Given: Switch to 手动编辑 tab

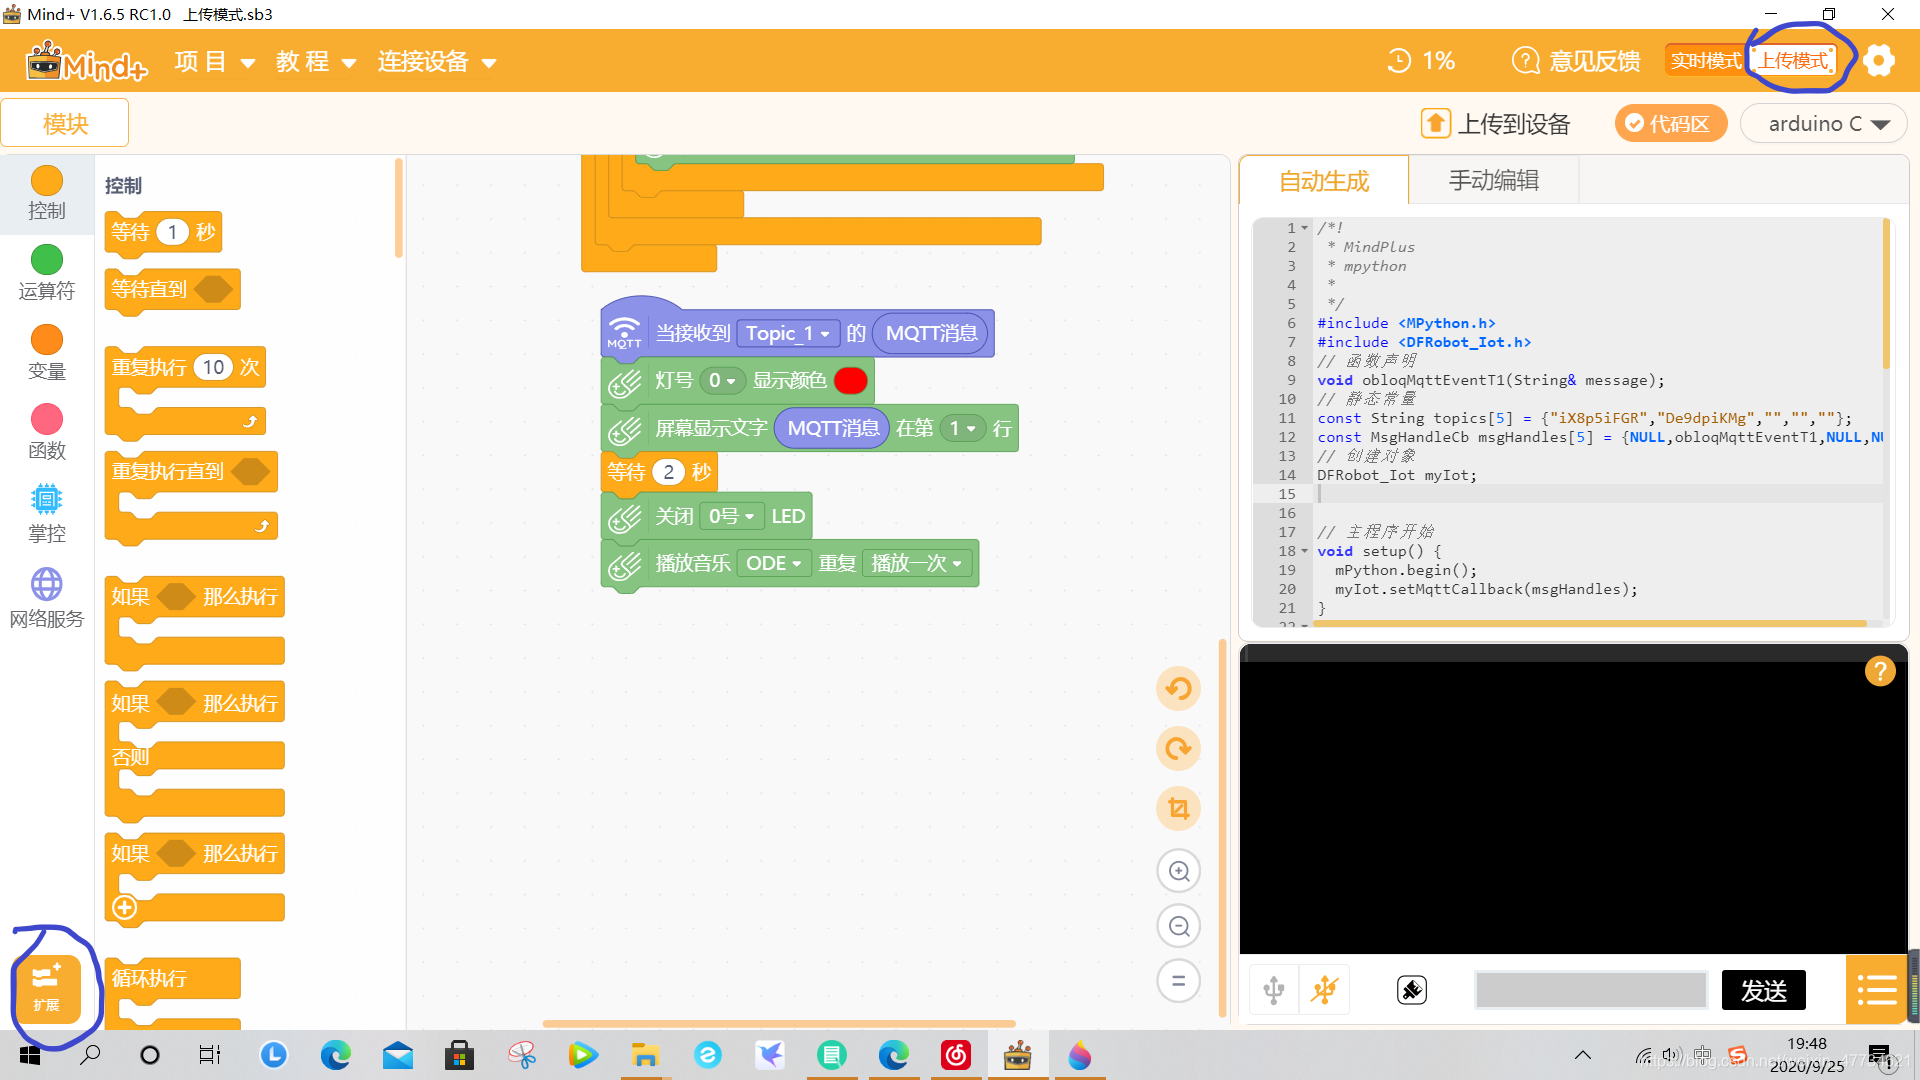Looking at the screenshot, I should (x=1493, y=181).
